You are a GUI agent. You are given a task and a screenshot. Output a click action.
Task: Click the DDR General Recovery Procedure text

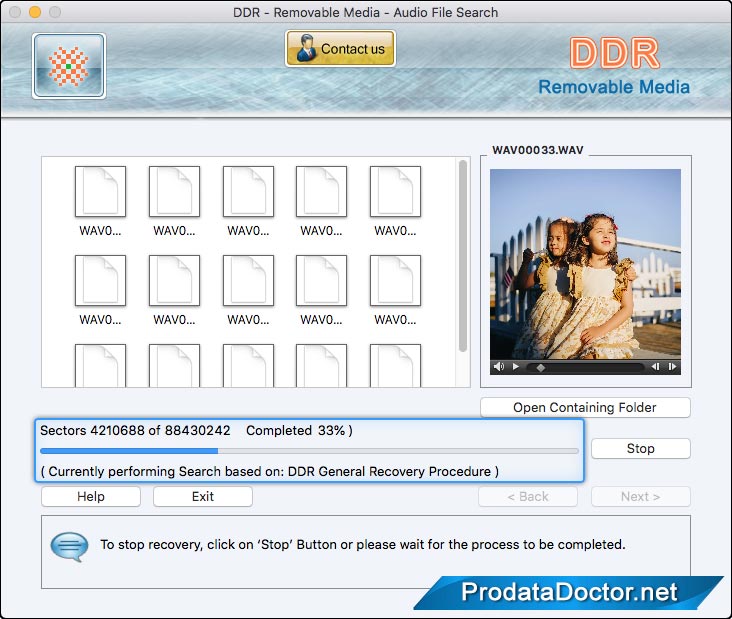click(389, 471)
